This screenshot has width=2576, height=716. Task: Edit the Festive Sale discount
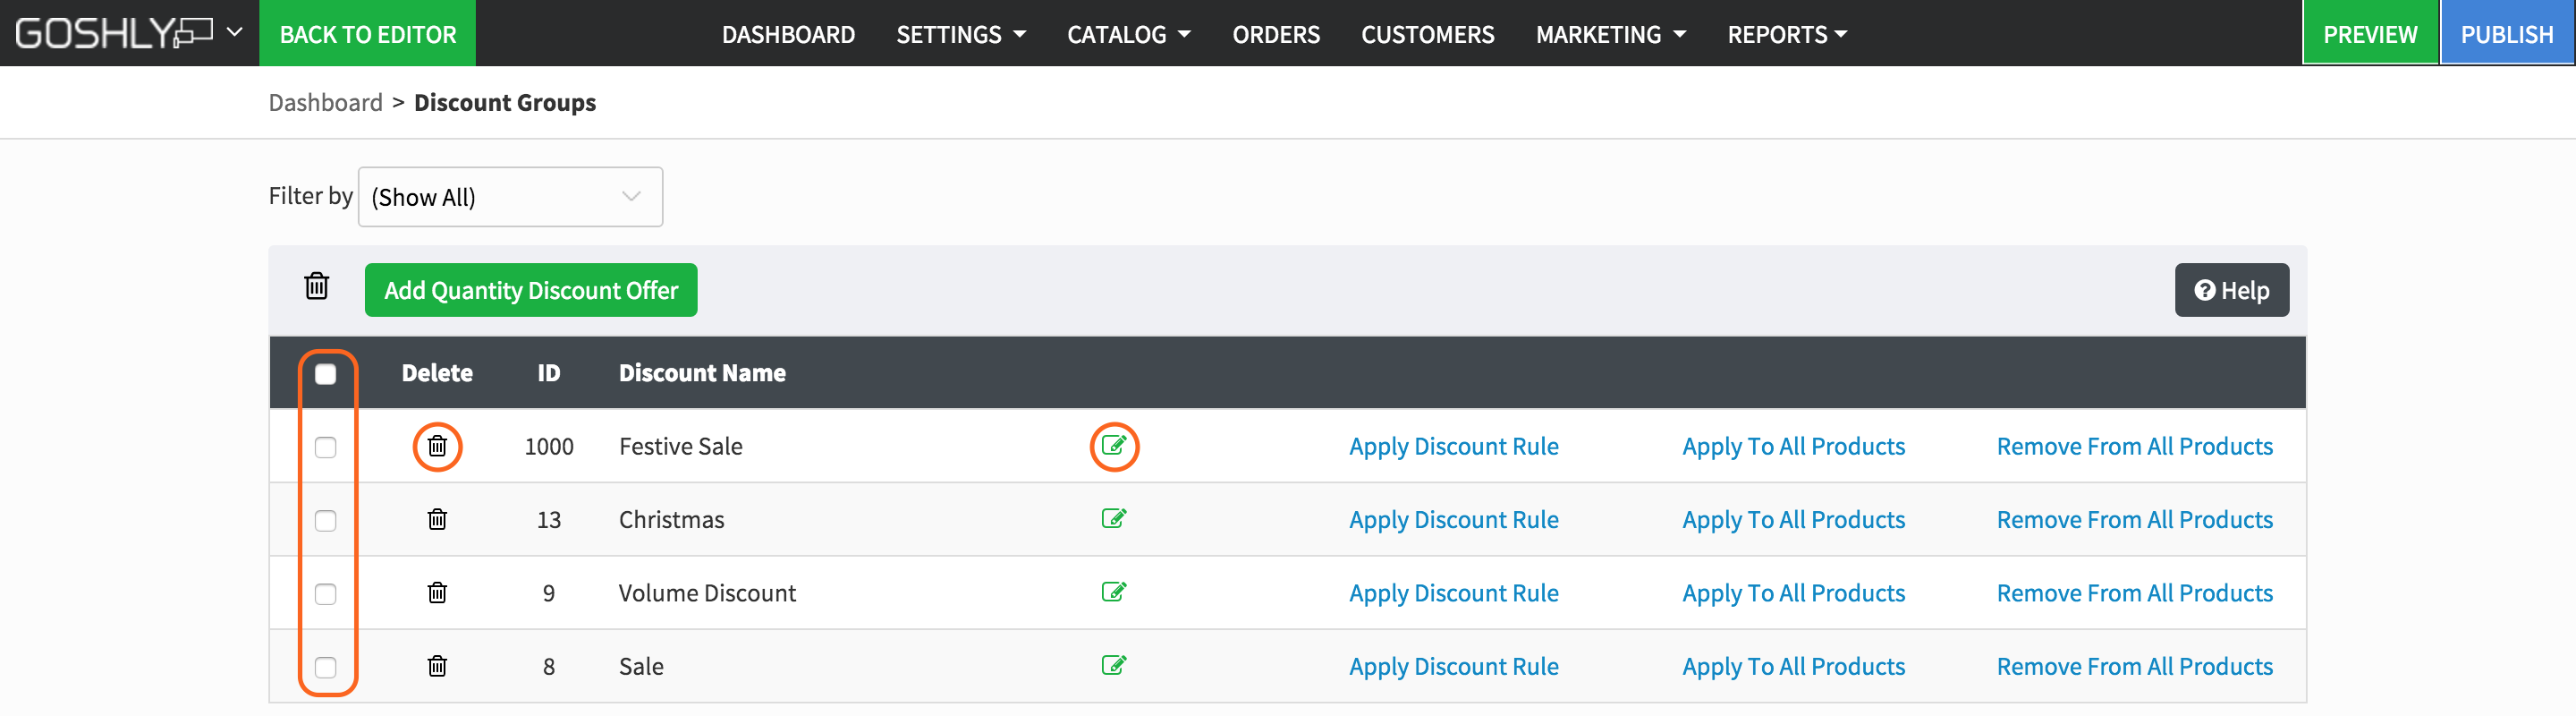click(1113, 445)
